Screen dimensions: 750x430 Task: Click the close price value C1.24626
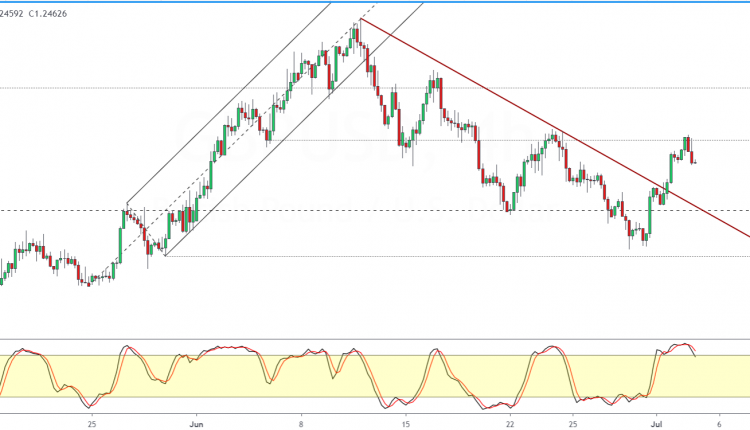[x=48, y=14]
